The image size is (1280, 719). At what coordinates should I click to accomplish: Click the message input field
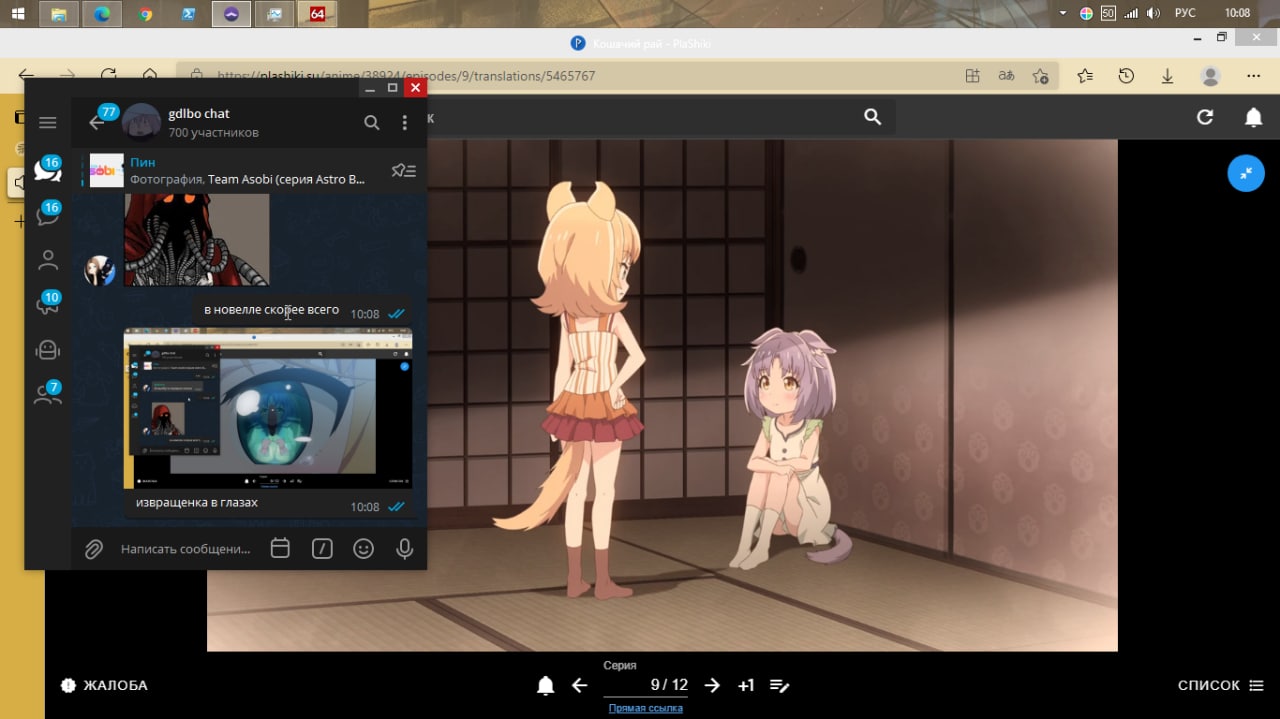[x=185, y=548]
